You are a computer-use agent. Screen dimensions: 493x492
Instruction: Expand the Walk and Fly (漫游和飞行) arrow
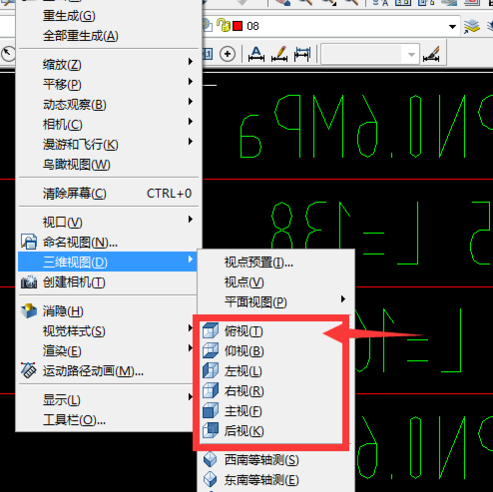point(190,141)
